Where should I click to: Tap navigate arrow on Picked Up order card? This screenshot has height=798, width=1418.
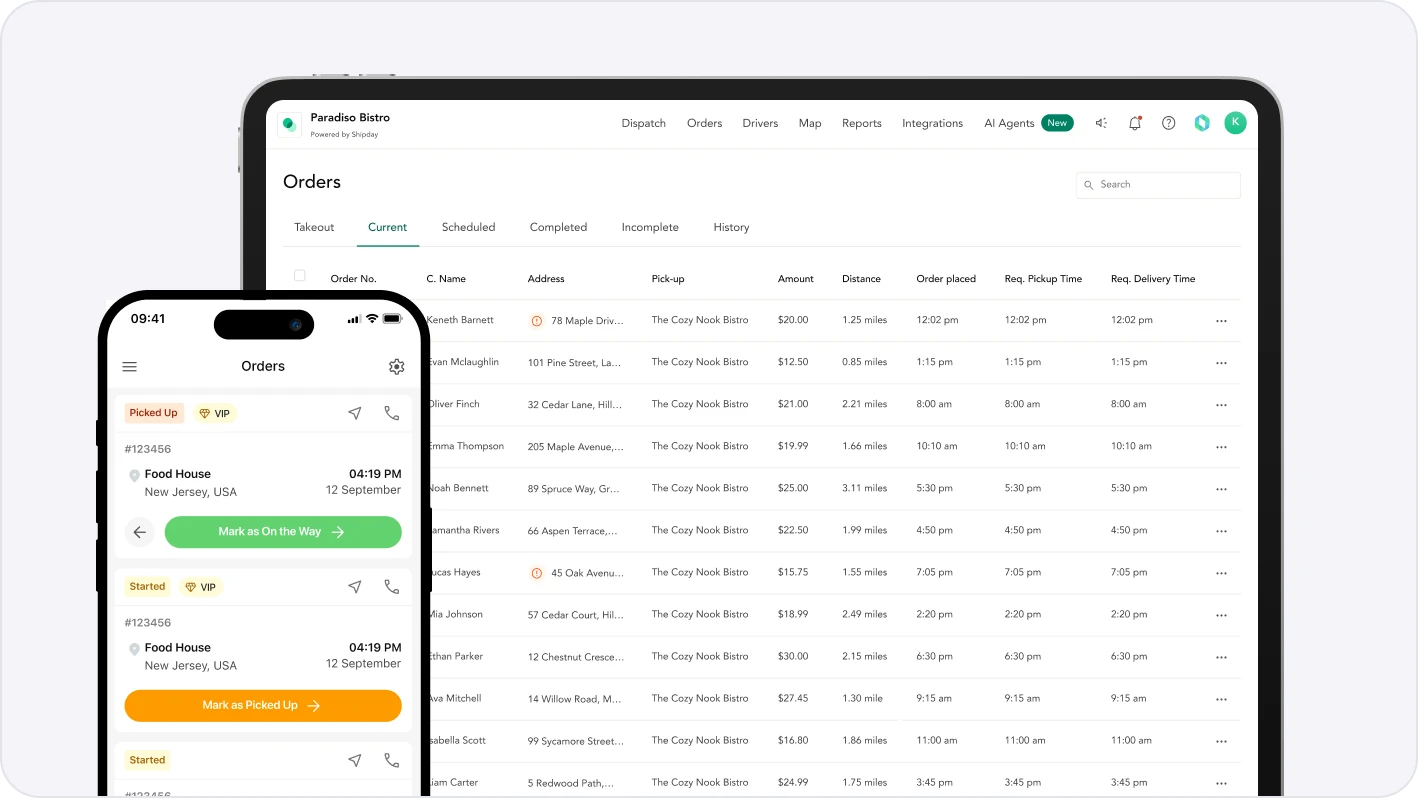pos(355,413)
